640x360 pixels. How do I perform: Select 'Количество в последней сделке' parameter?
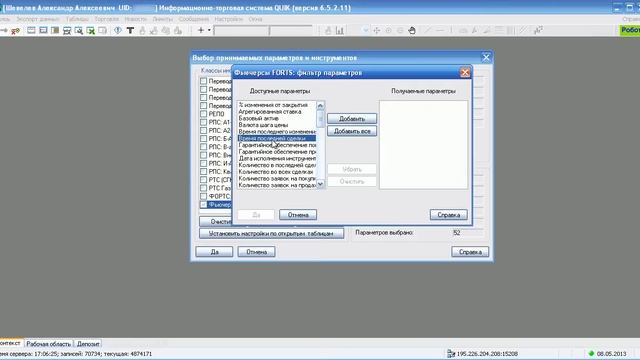point(277,165)
